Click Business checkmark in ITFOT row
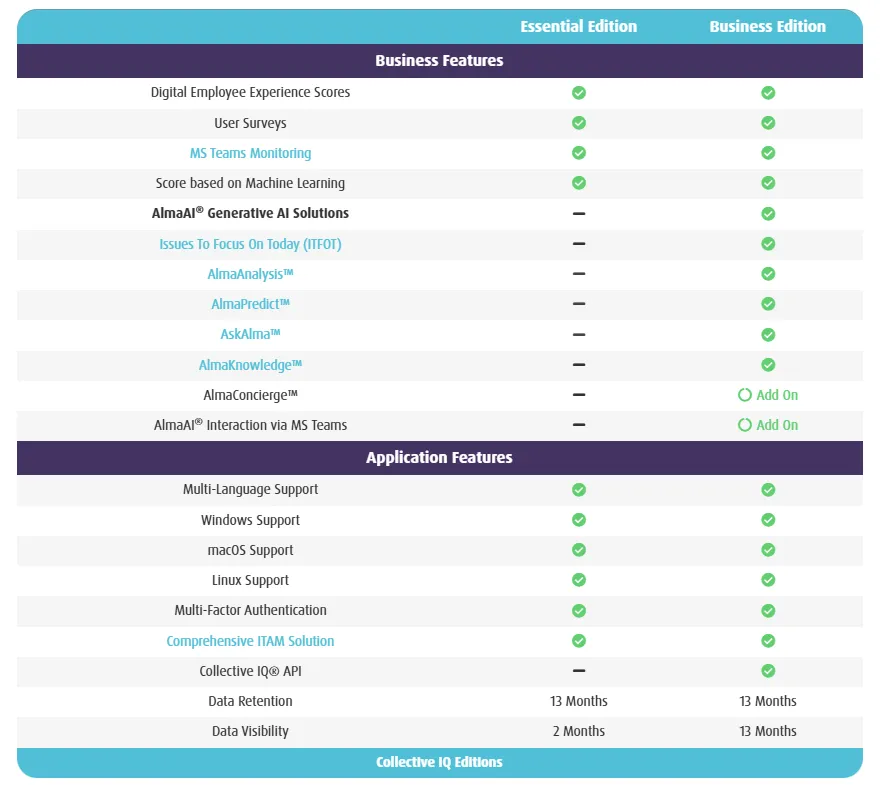Viewport: 889px width, 792px height. (x=768, y=244)
